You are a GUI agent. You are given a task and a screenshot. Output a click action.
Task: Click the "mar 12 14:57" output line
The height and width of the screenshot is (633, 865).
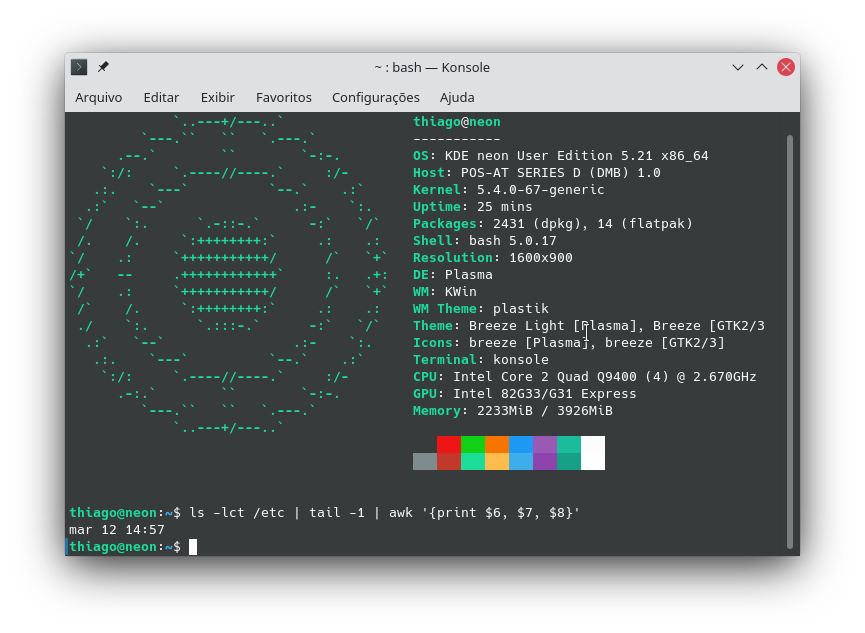[x=117, y=530]
